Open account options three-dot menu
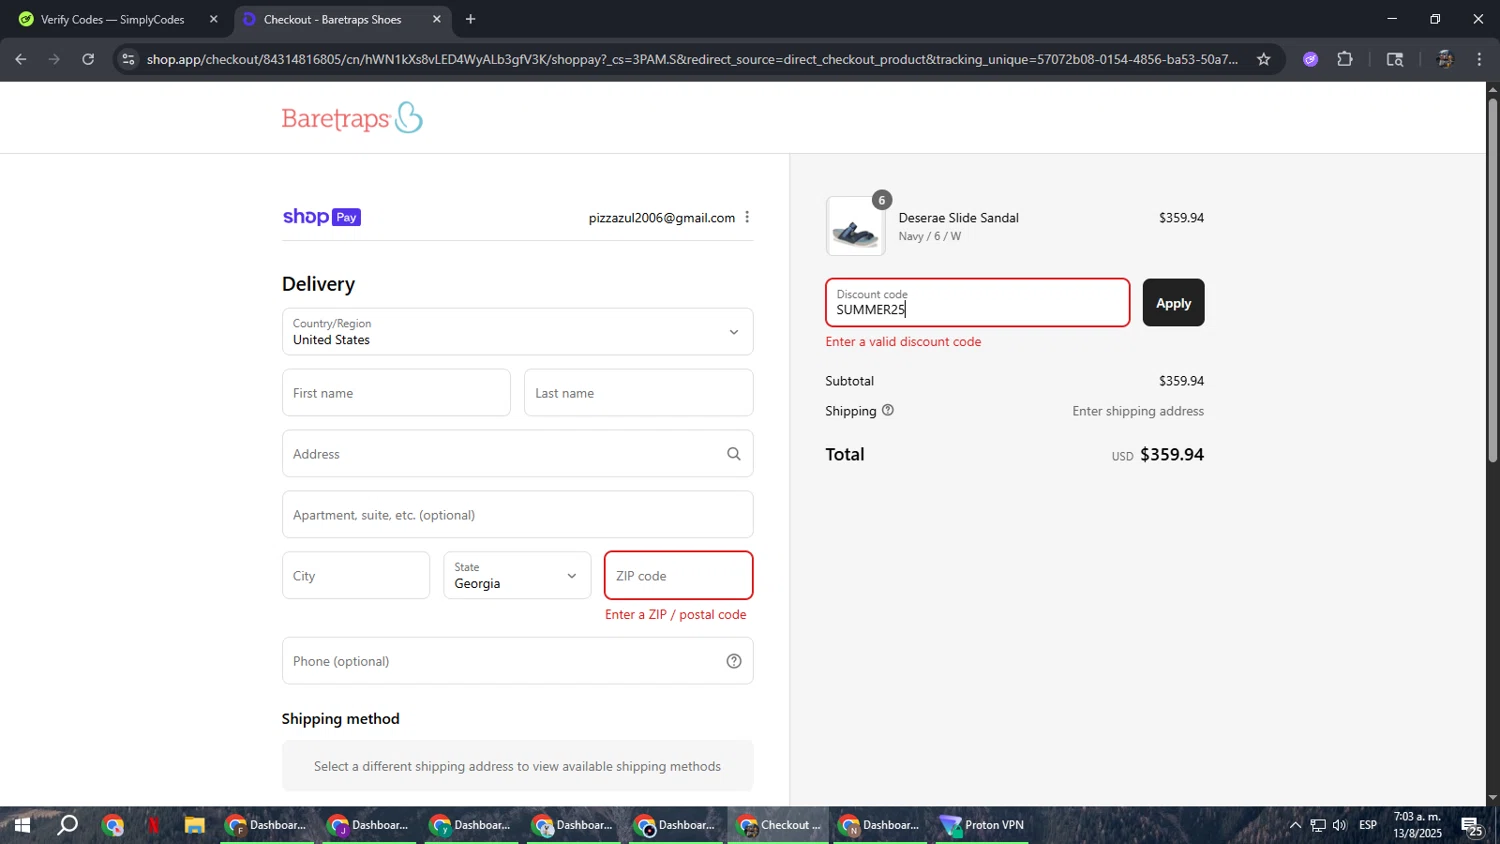 click(x=747, y=217)
